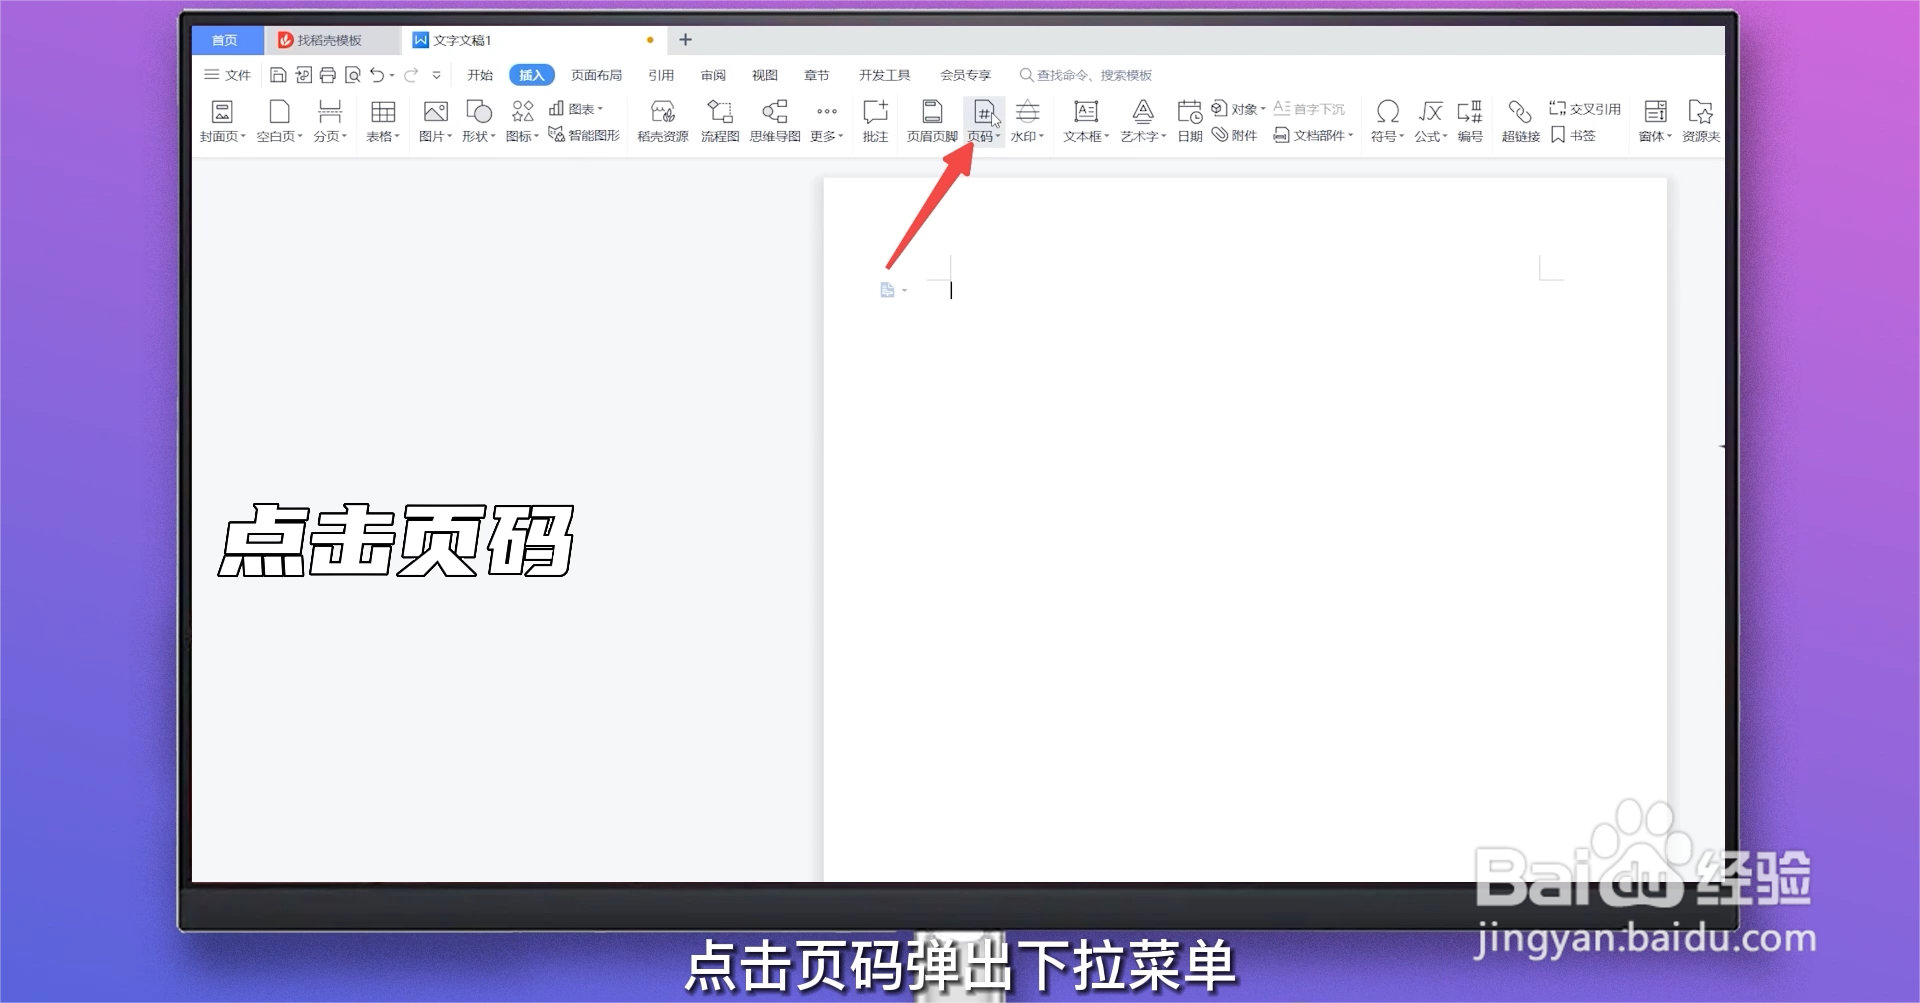Switch to the Home (开始) tab
Screen dimensions: 1920x1003
point(480,75)
